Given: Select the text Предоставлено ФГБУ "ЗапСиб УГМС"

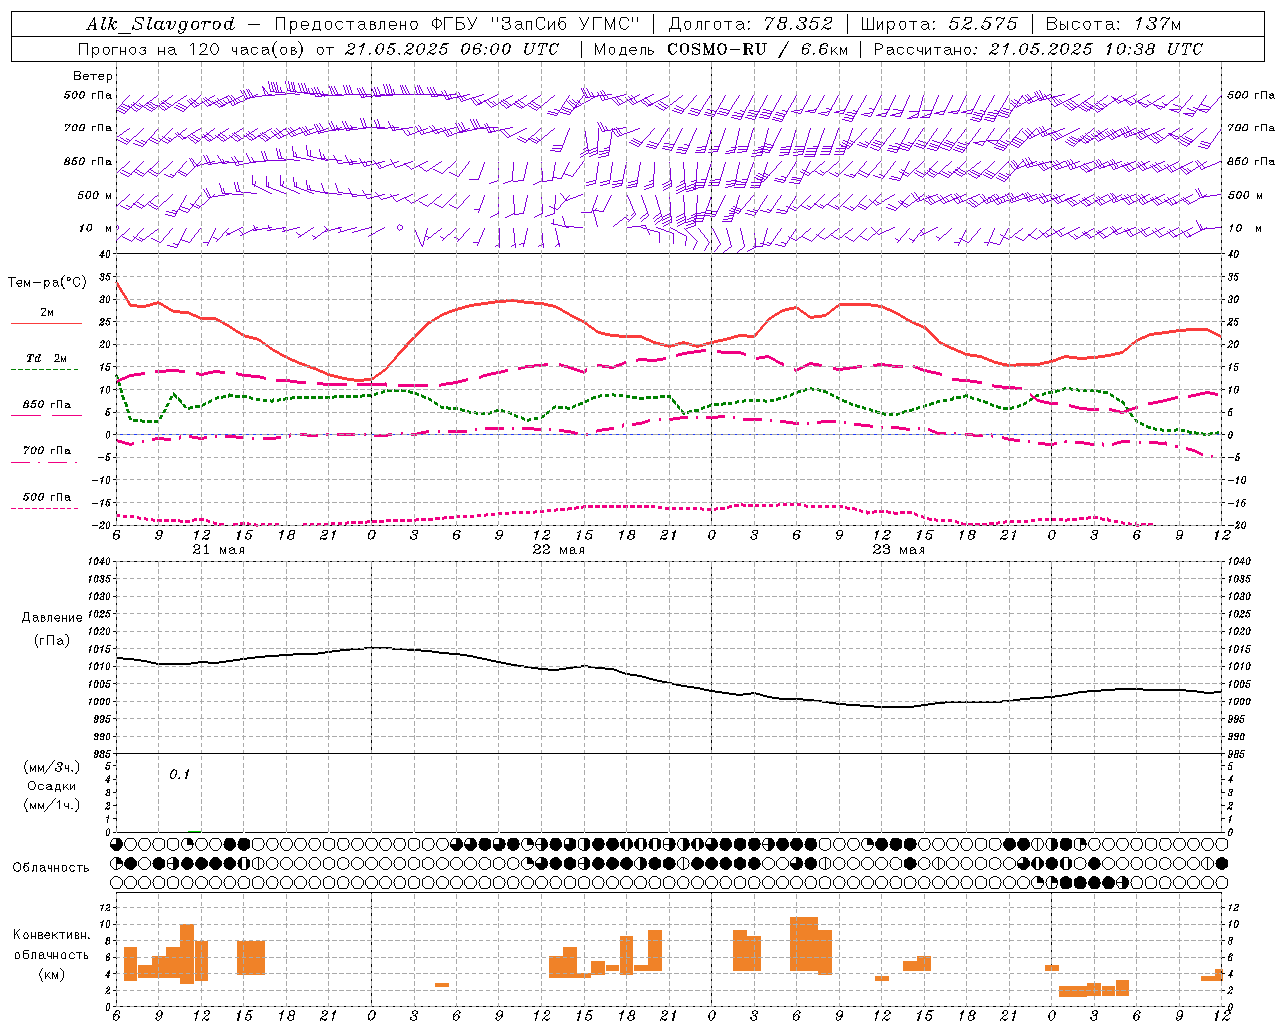Looking at the screenshot, I should coord(457,24).
